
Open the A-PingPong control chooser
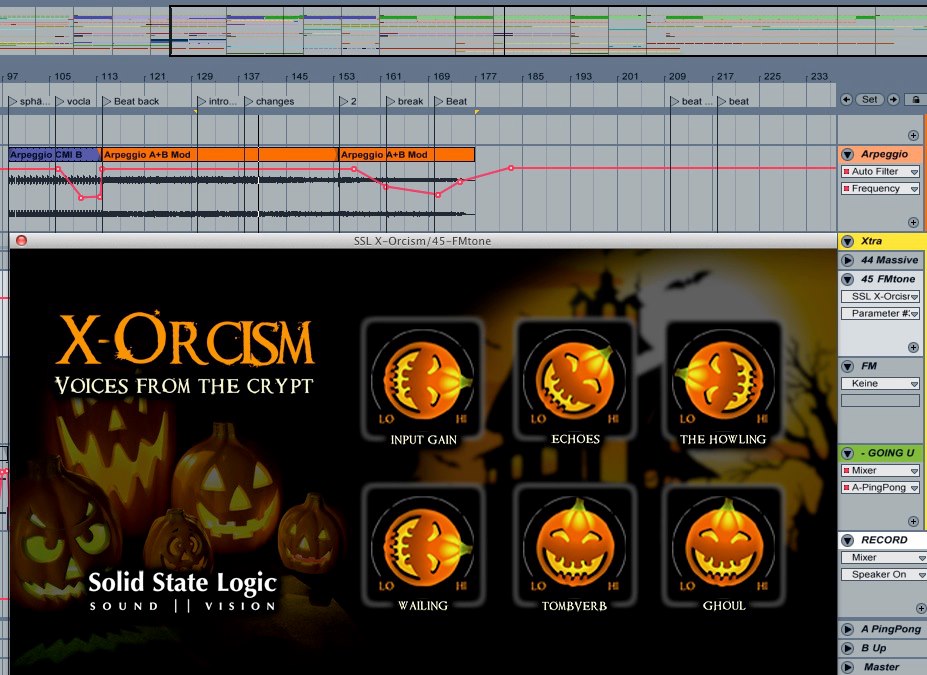pyautogui.click(x=881, y=488)
